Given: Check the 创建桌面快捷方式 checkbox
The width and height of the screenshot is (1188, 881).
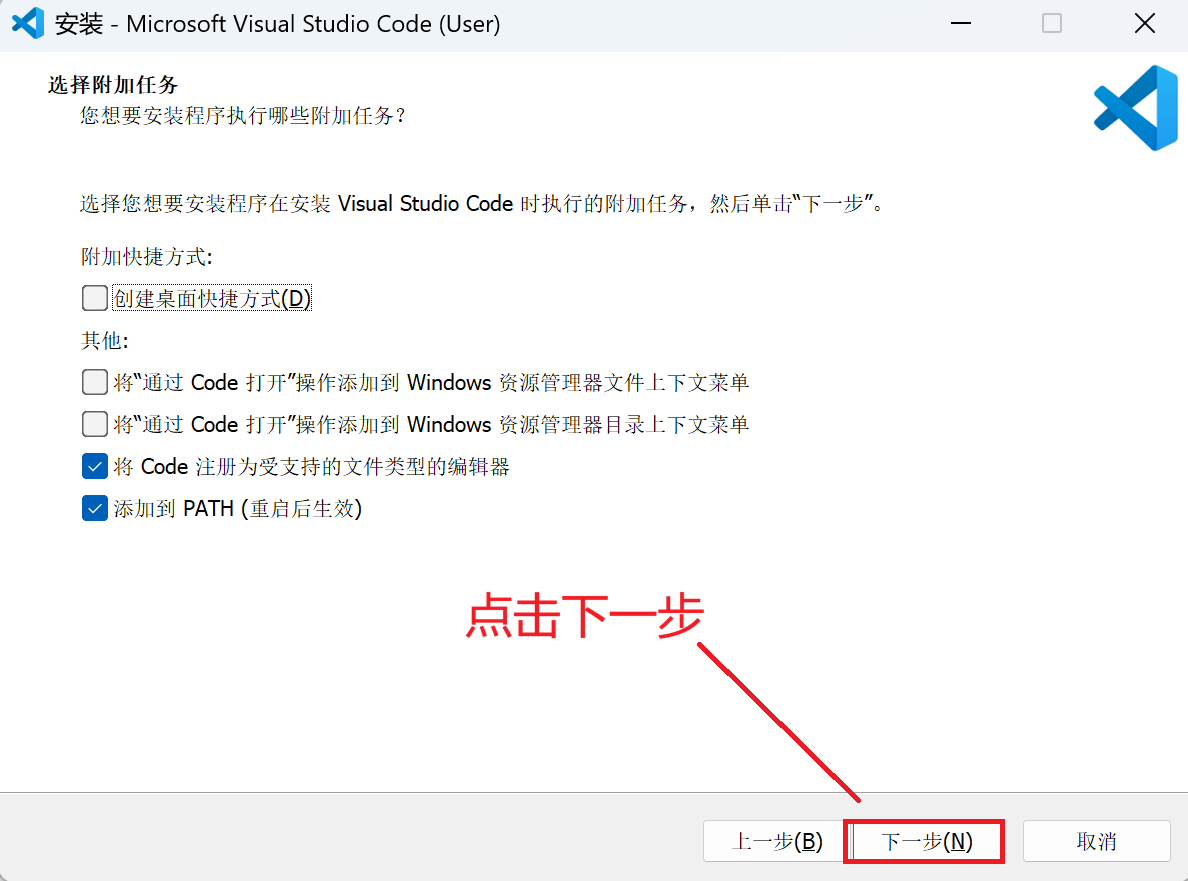Looking at the screenshot, I should [94, 297].
